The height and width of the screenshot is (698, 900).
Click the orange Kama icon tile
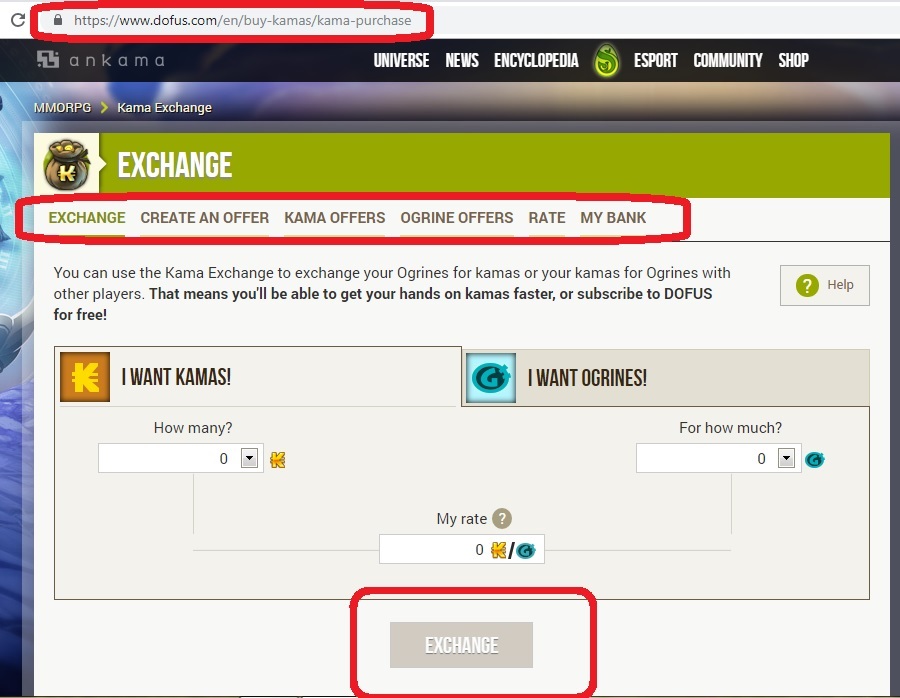tap(85, 377)
